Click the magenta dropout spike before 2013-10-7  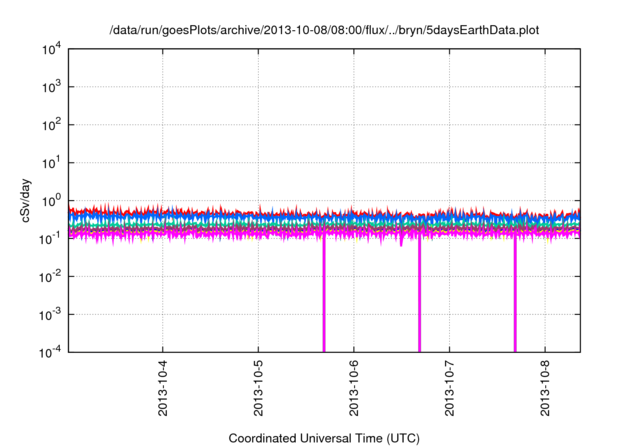coord(419,294)
